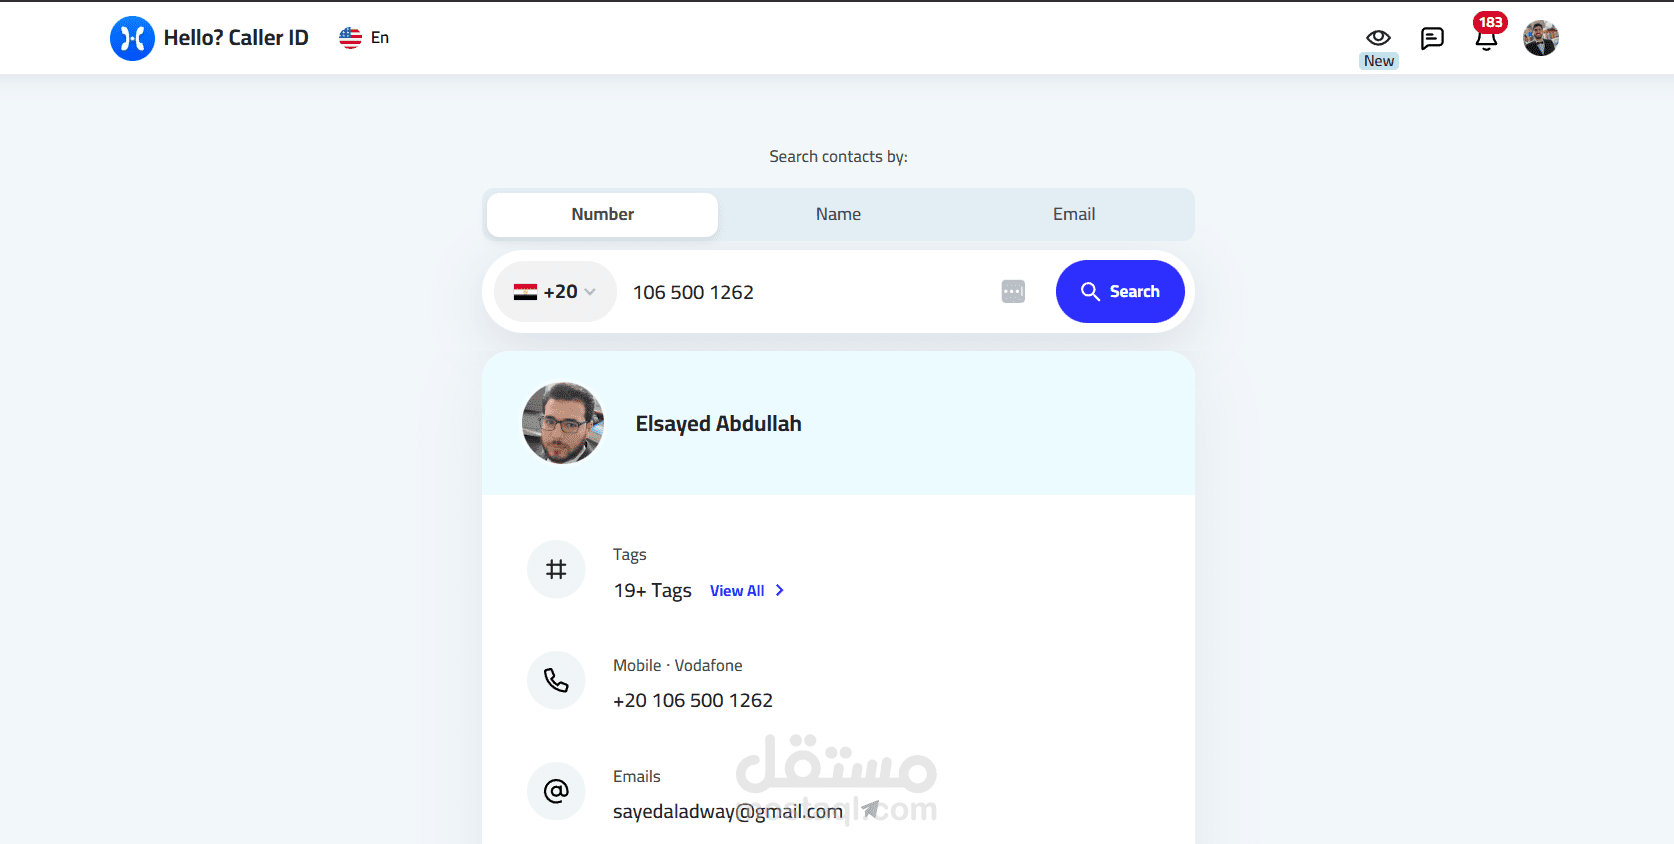Click the phone handset icon
The width and height of the screenshot is (1674, 844).
click(x=556, y=680)
